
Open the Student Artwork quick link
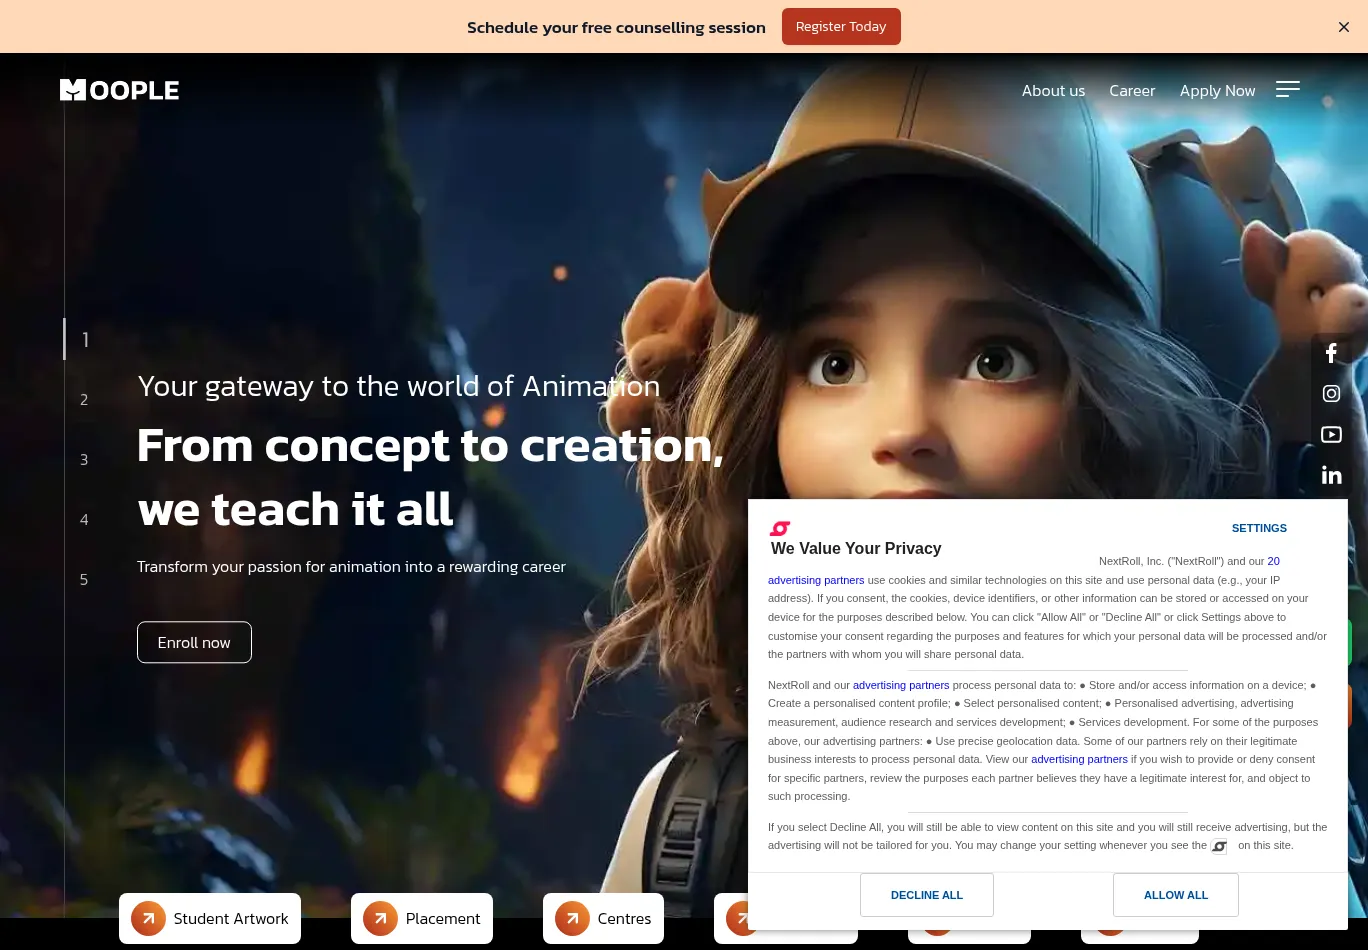(x=210, y=918)
